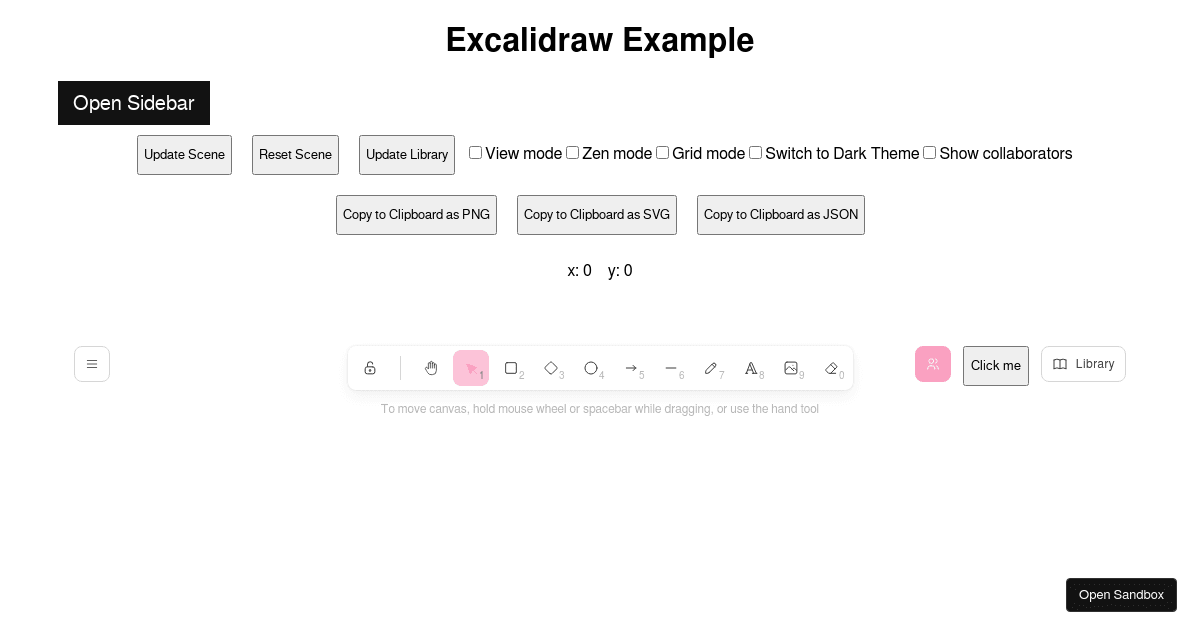Copy the drawing to clipboard as PNG
This screenshot has height=630, width=1200.
(x=416, y=215)
